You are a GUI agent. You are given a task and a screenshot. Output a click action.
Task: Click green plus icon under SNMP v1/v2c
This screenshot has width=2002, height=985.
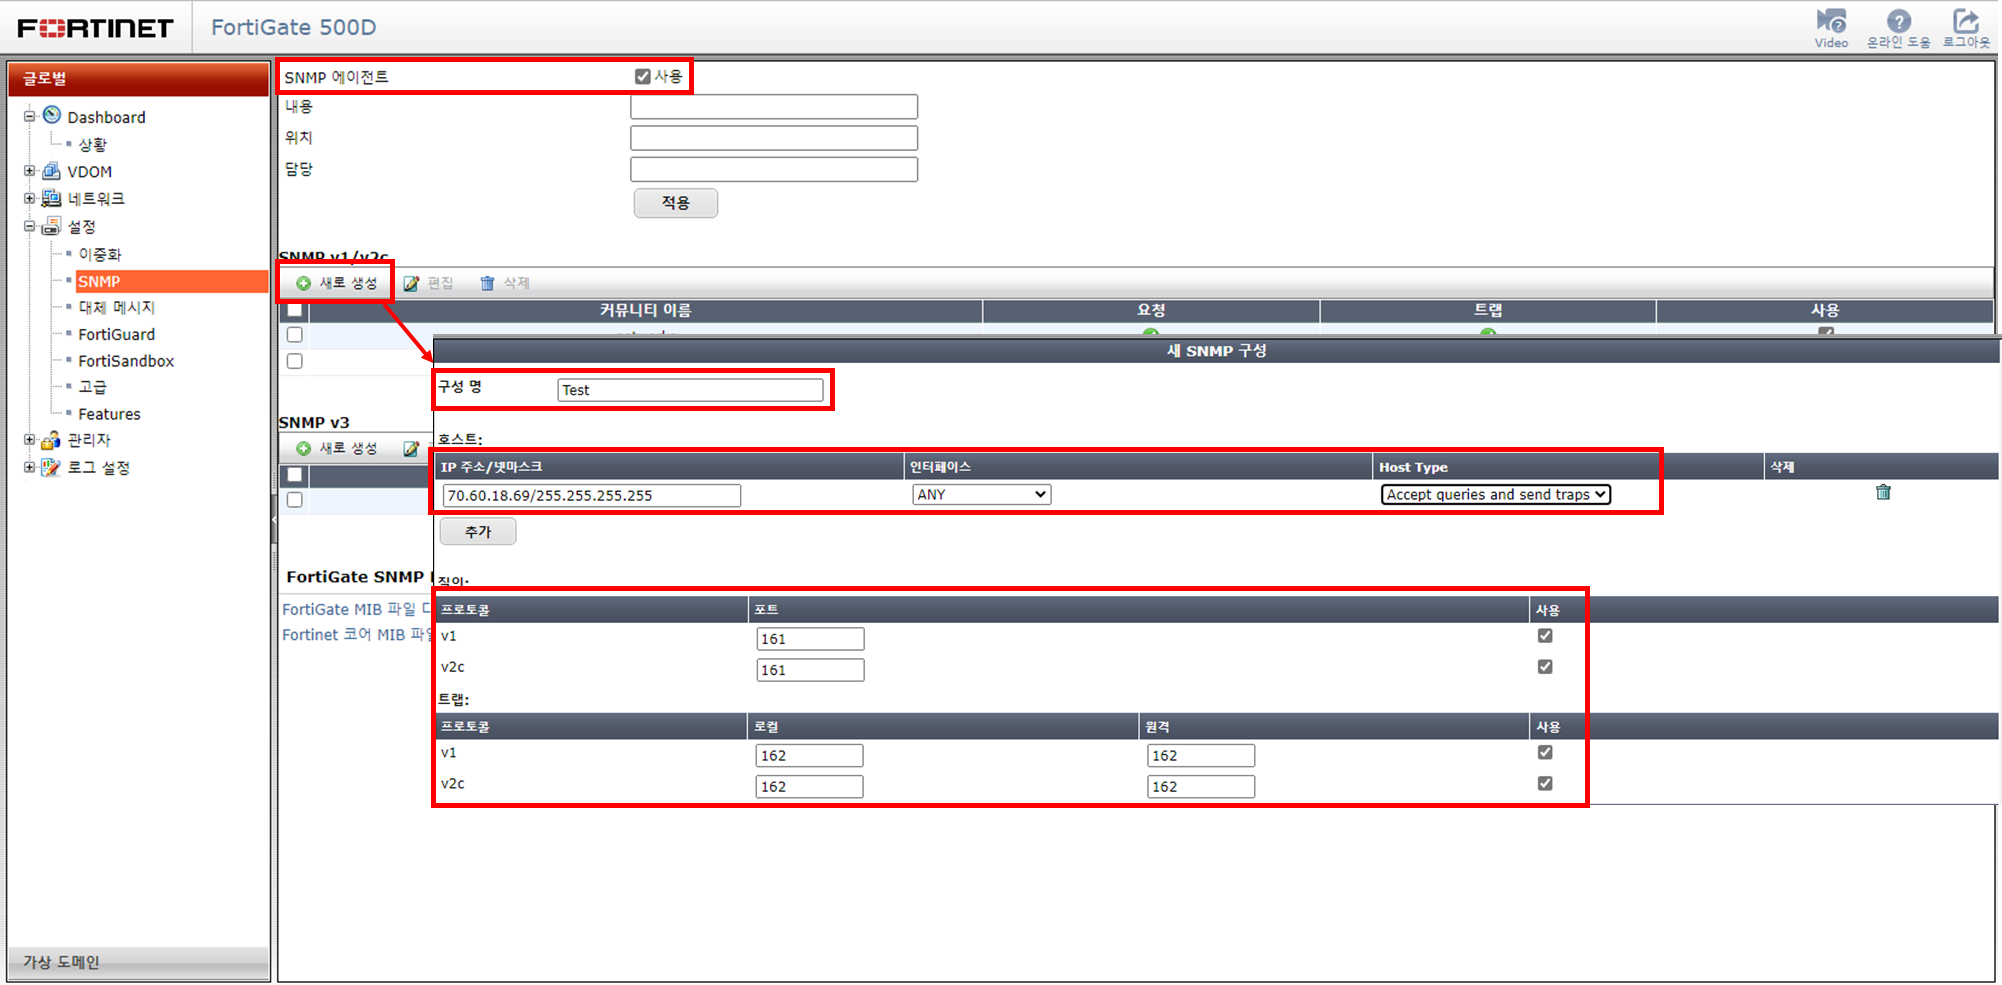tap(303, 283)
